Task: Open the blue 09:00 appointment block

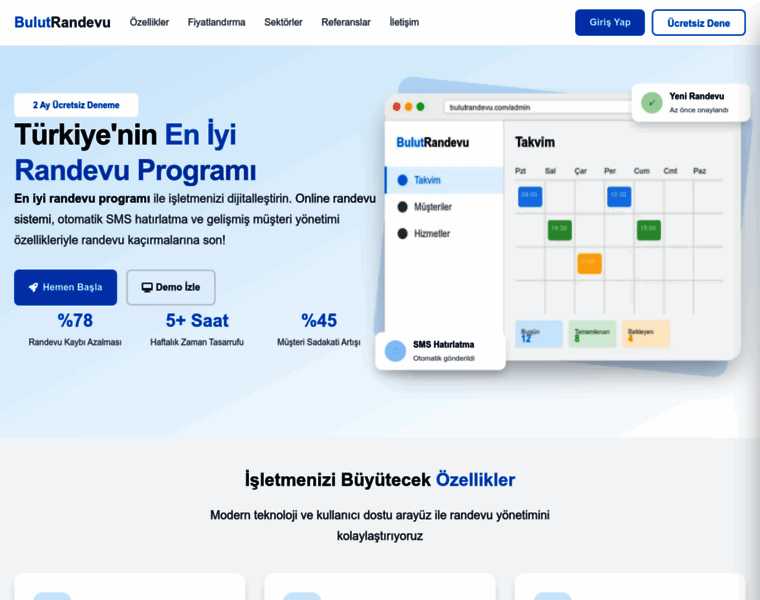Action: coord(529,196)
